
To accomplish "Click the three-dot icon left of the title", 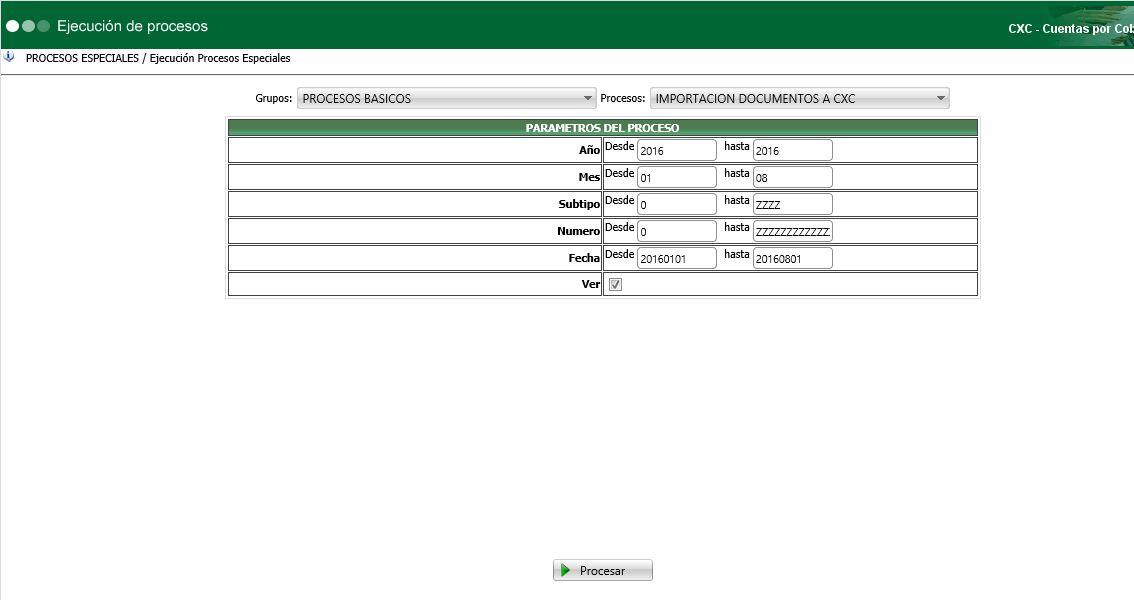I will tap(28, 26).
